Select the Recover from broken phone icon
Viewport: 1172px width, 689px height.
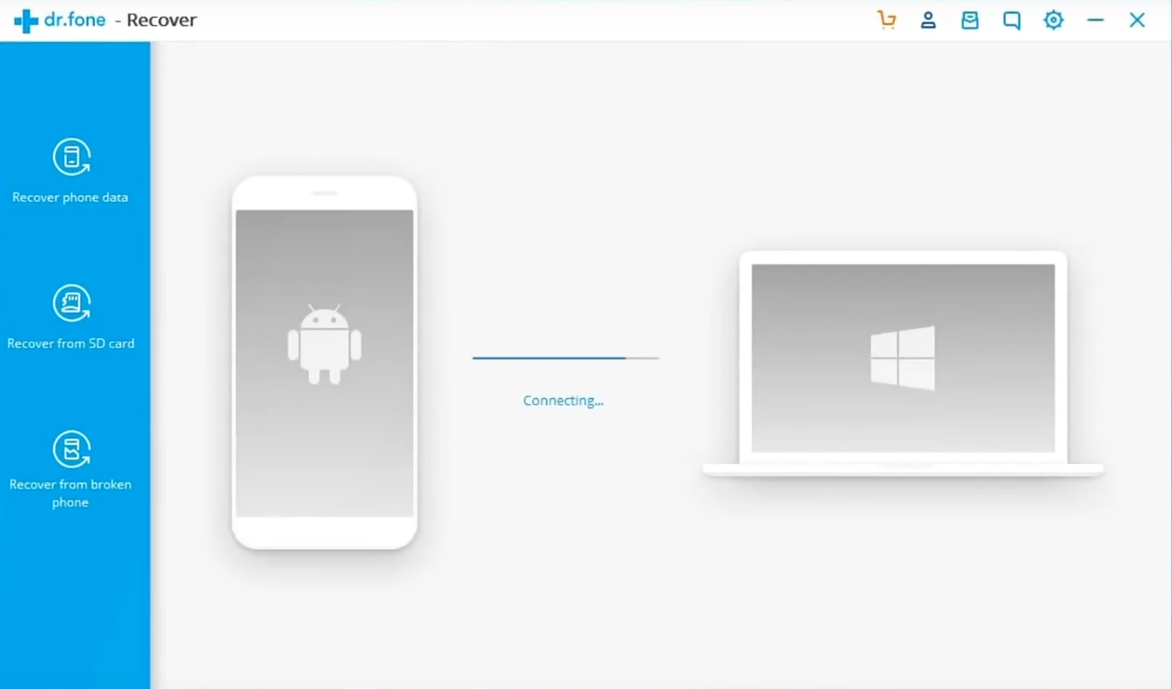pos(72,449)
